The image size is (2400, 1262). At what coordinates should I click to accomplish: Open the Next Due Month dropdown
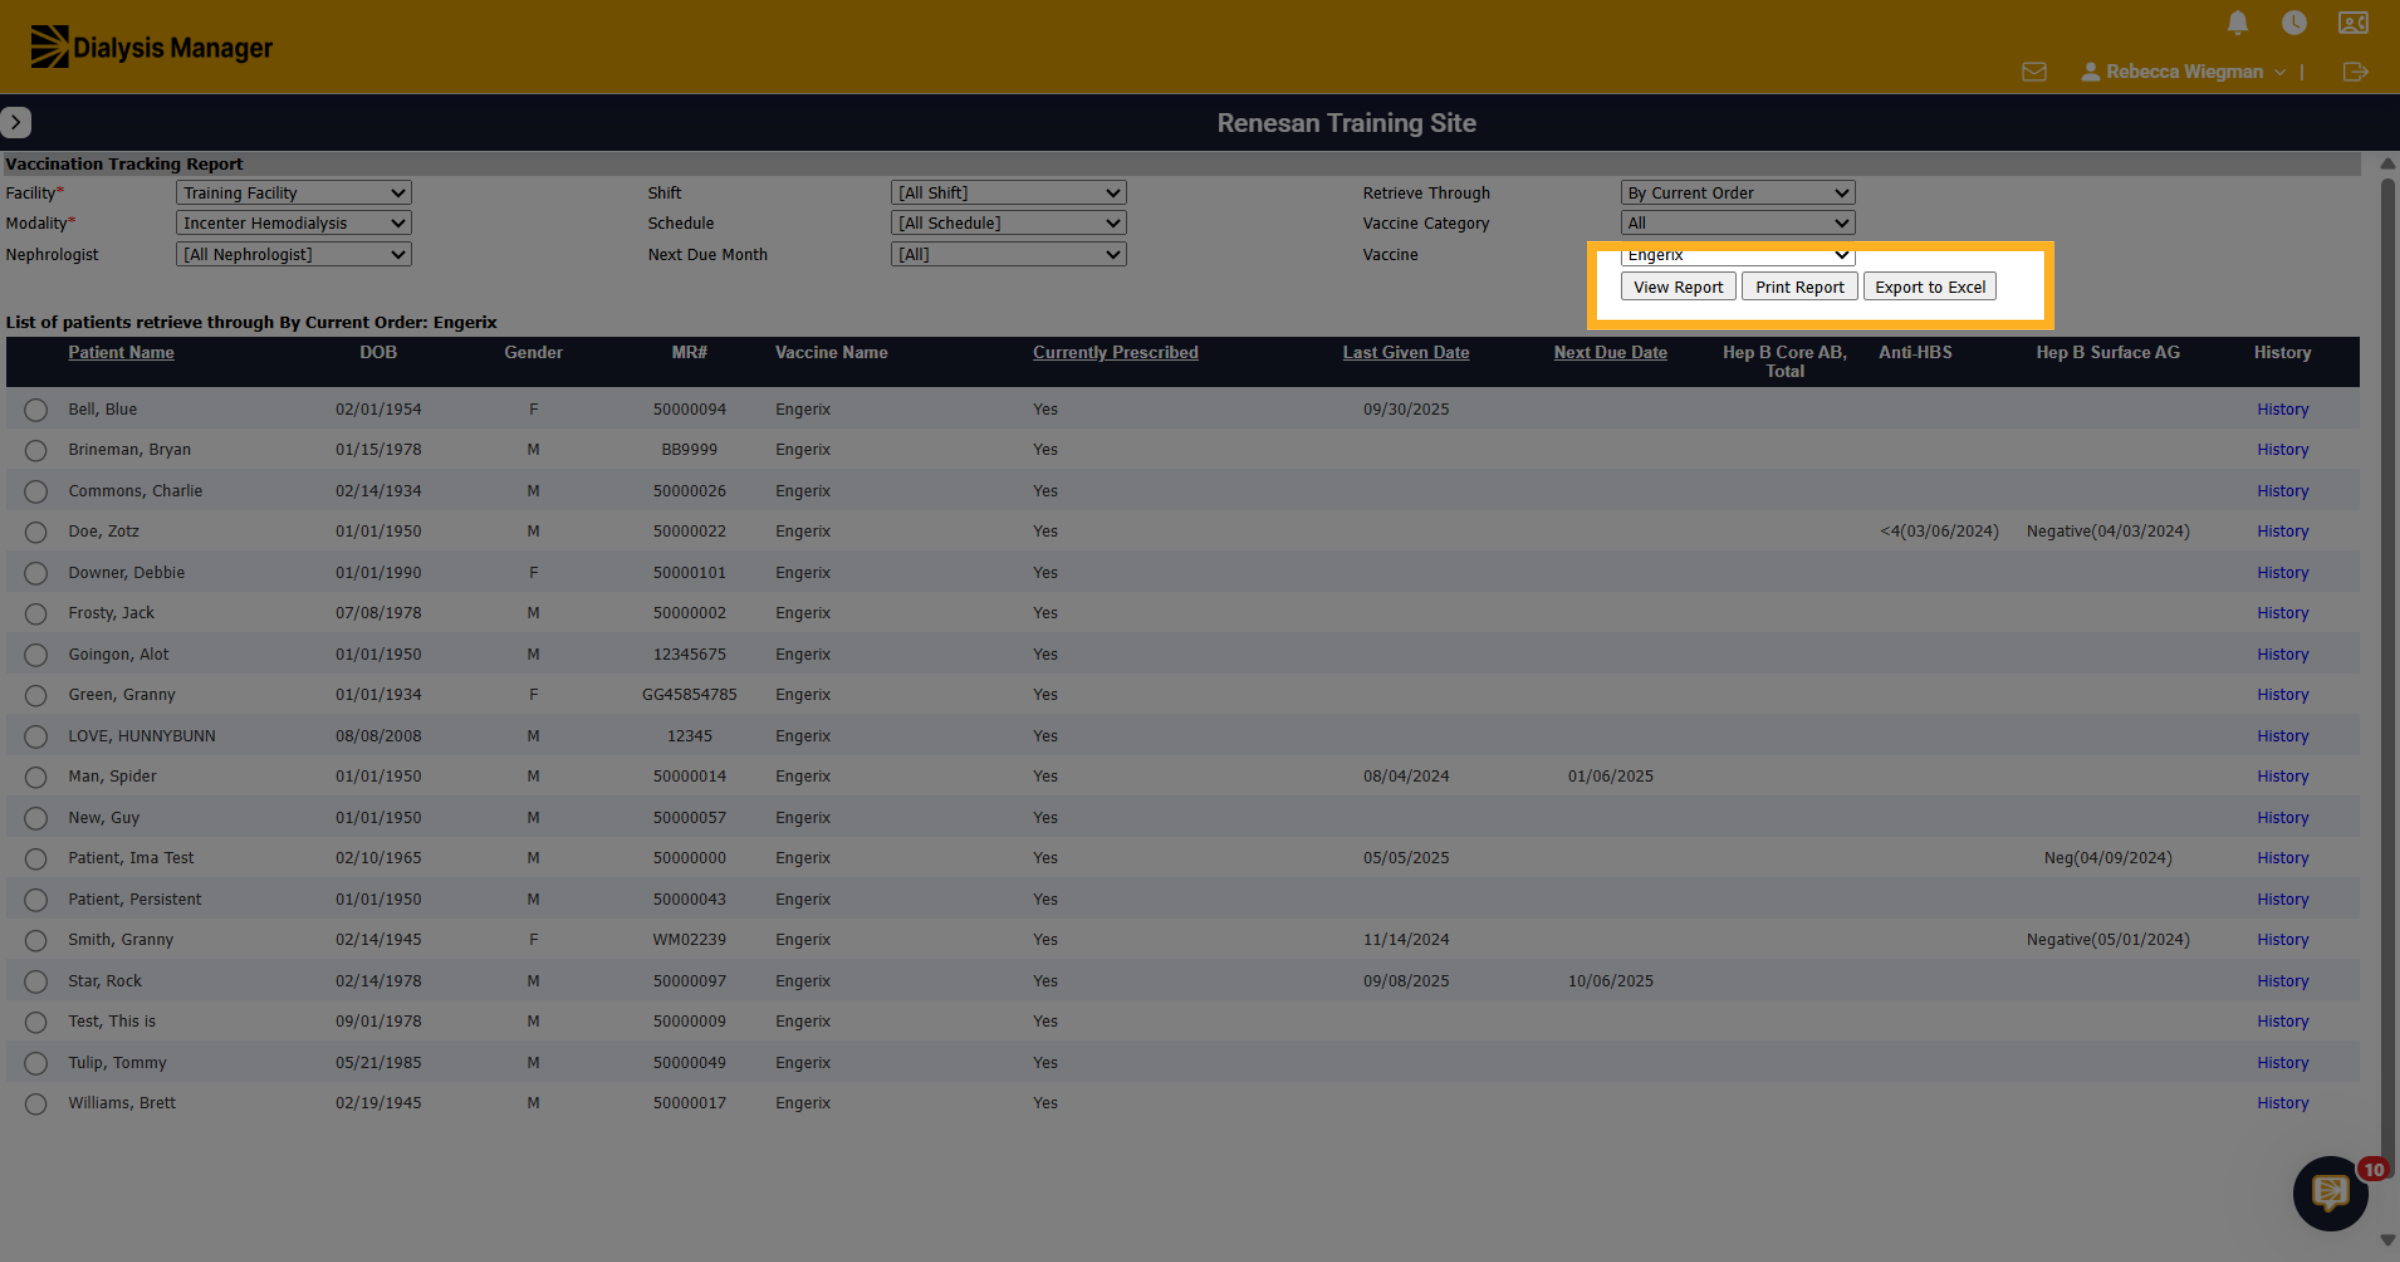(x=1008, y=254)
